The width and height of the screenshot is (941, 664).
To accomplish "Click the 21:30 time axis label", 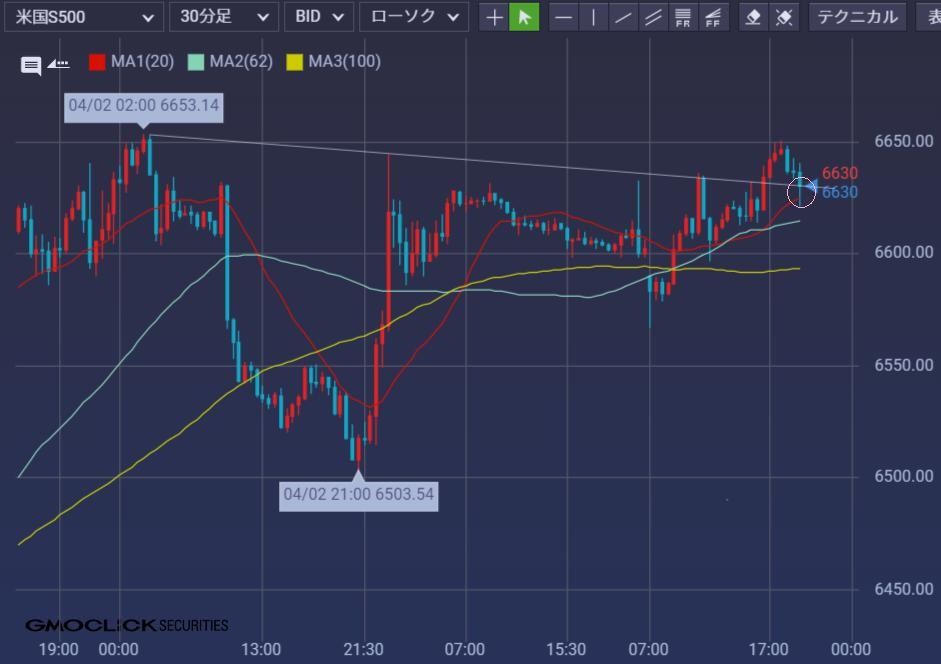I will tap(363, 649).
